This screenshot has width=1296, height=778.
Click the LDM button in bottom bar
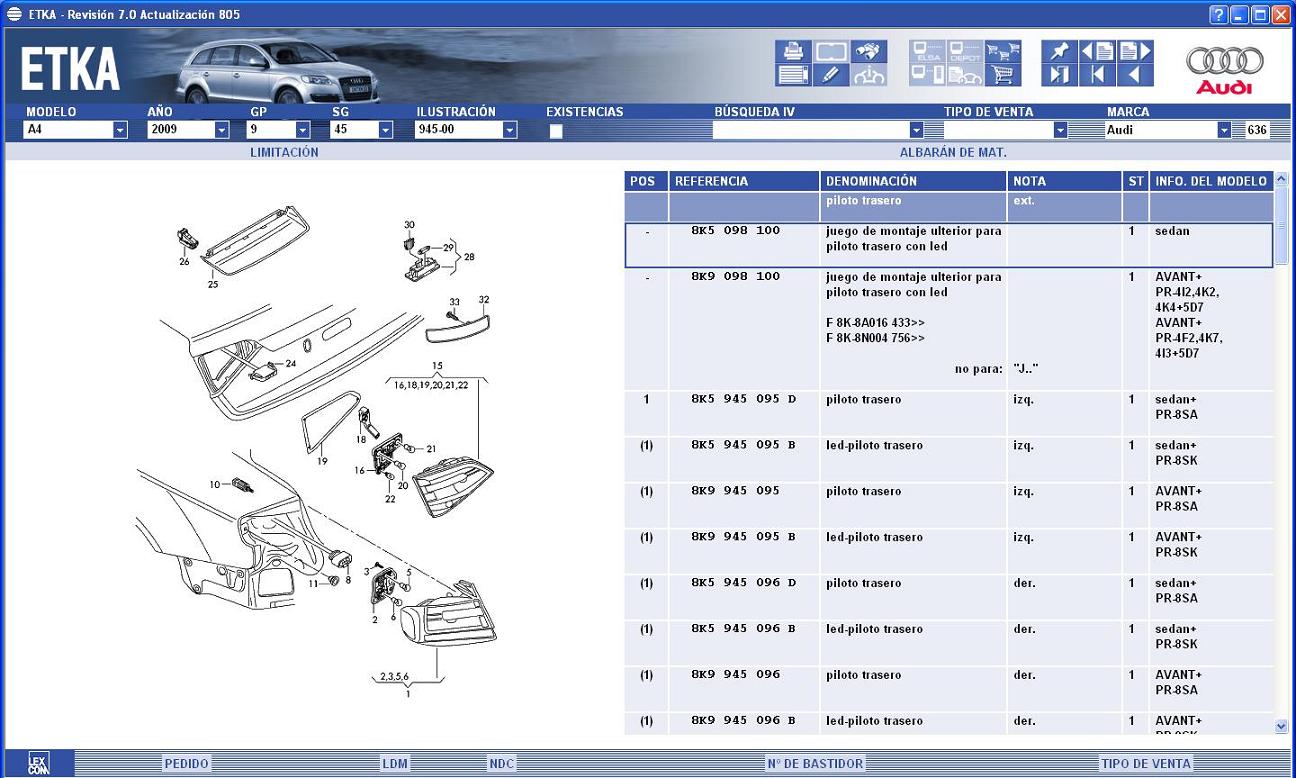pos(395,764)
